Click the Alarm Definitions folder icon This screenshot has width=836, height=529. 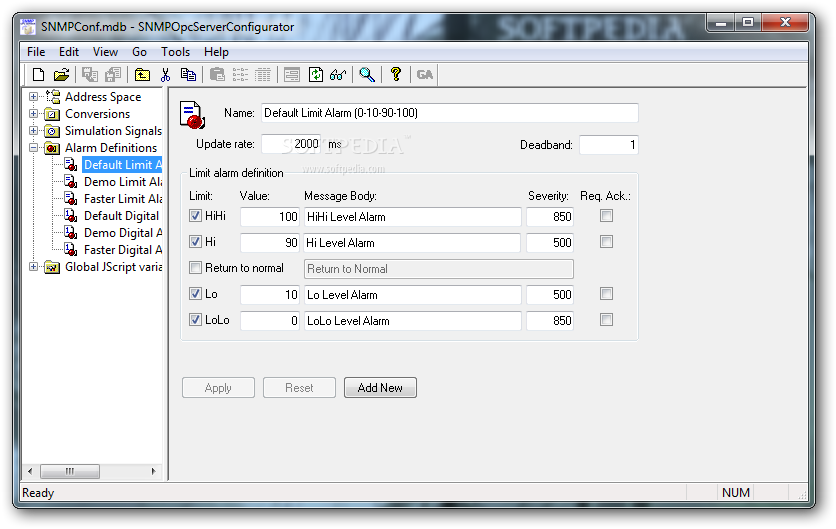coord(52,148)
